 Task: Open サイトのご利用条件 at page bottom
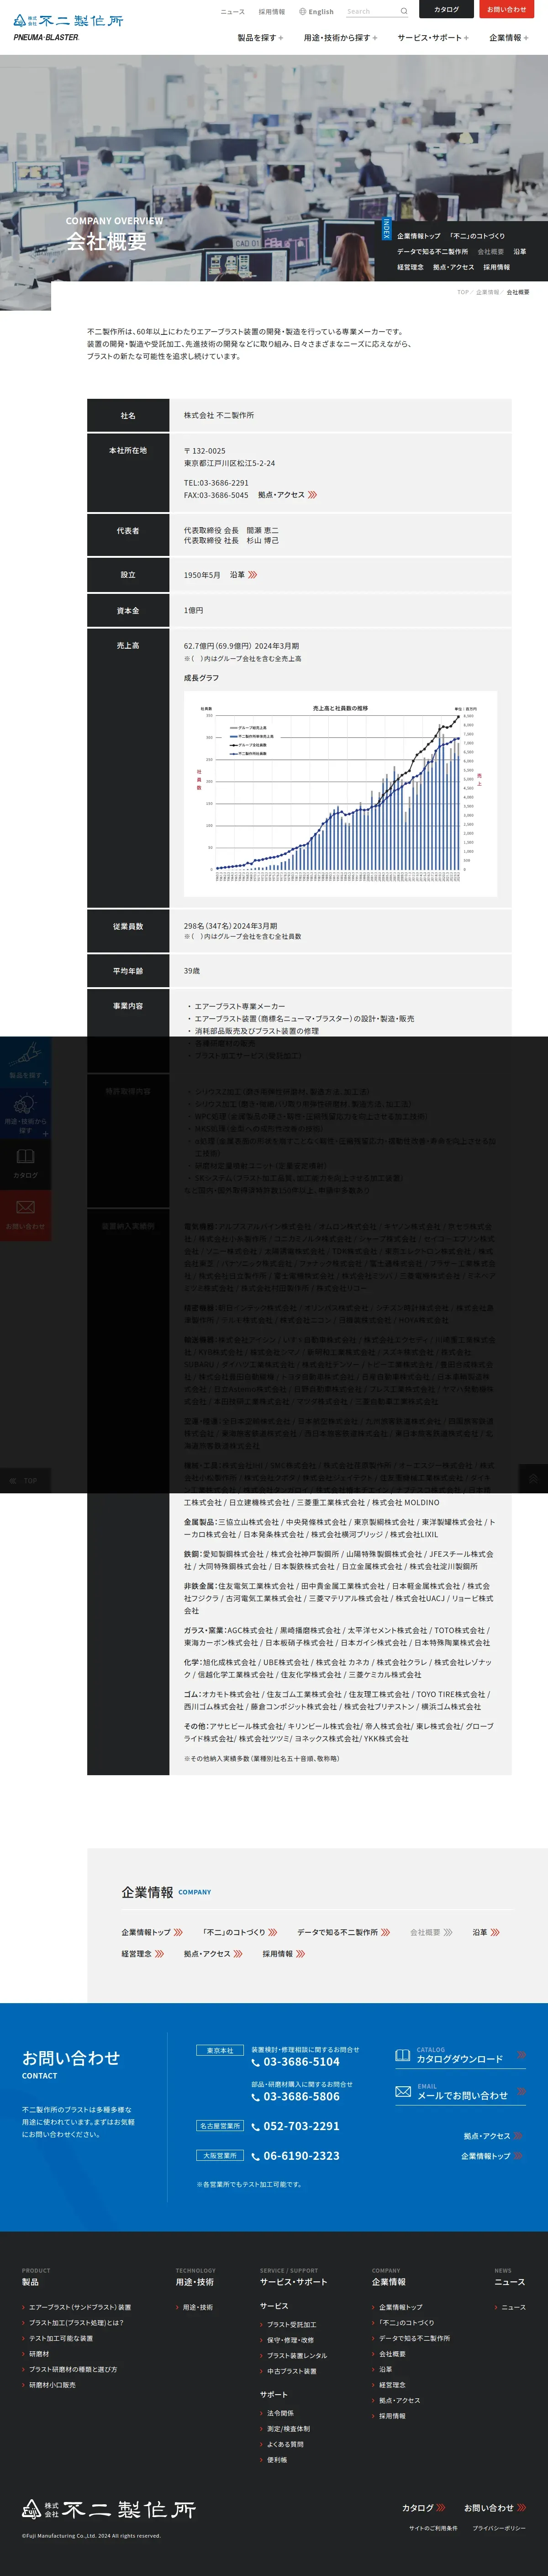click(433, 2528)
